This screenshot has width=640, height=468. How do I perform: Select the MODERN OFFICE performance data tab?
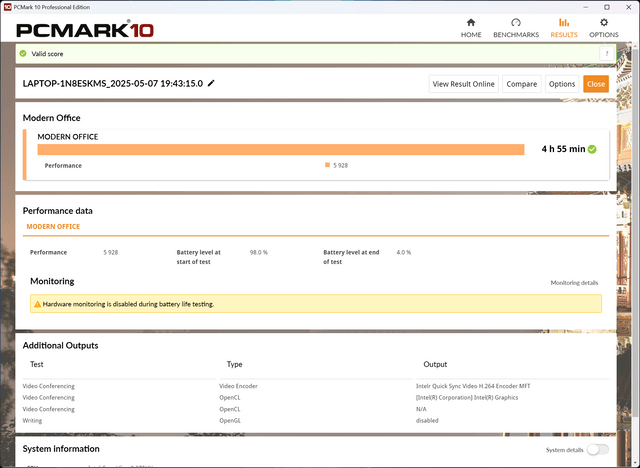[53, 226]
